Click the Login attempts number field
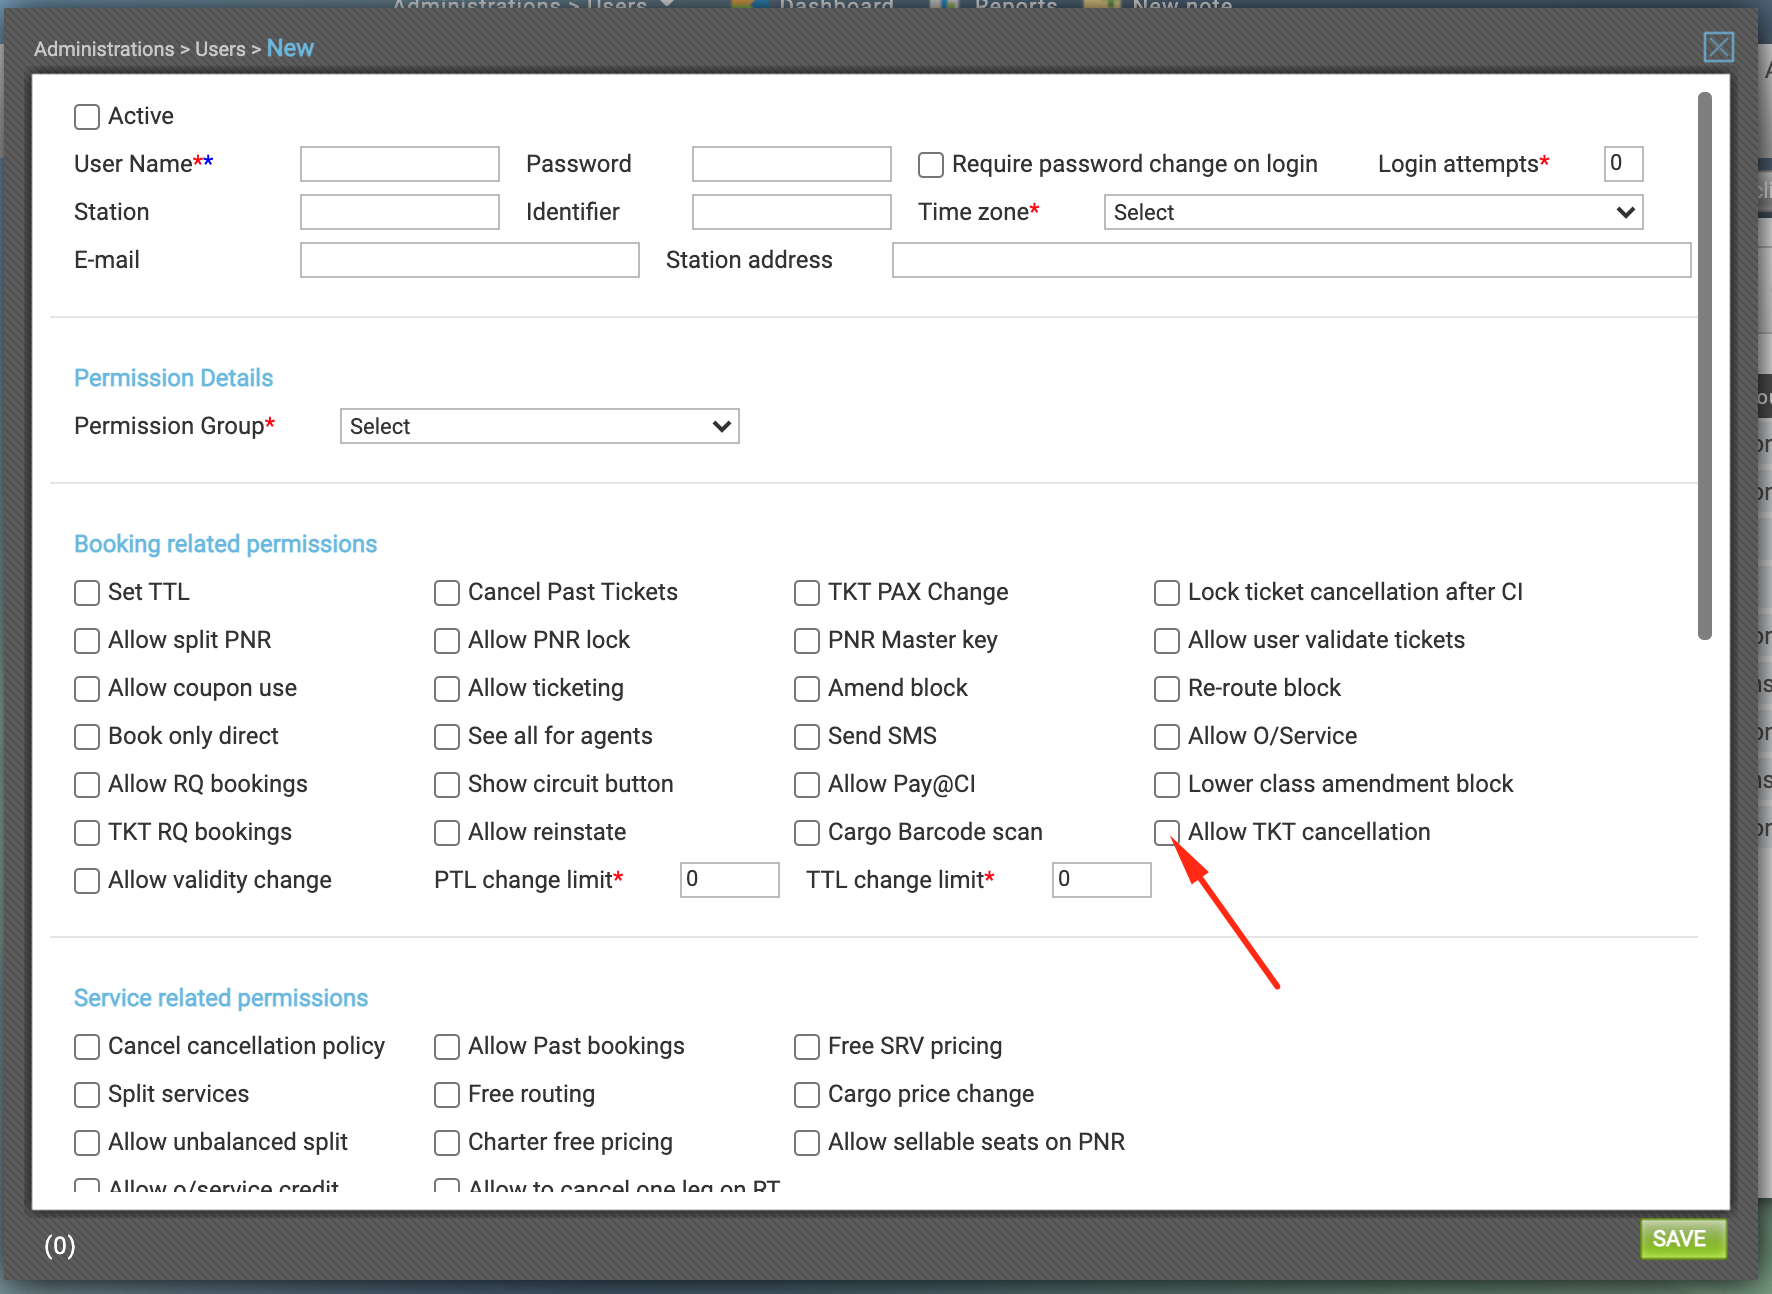1772x1294 pixels. pos(1623,164)
